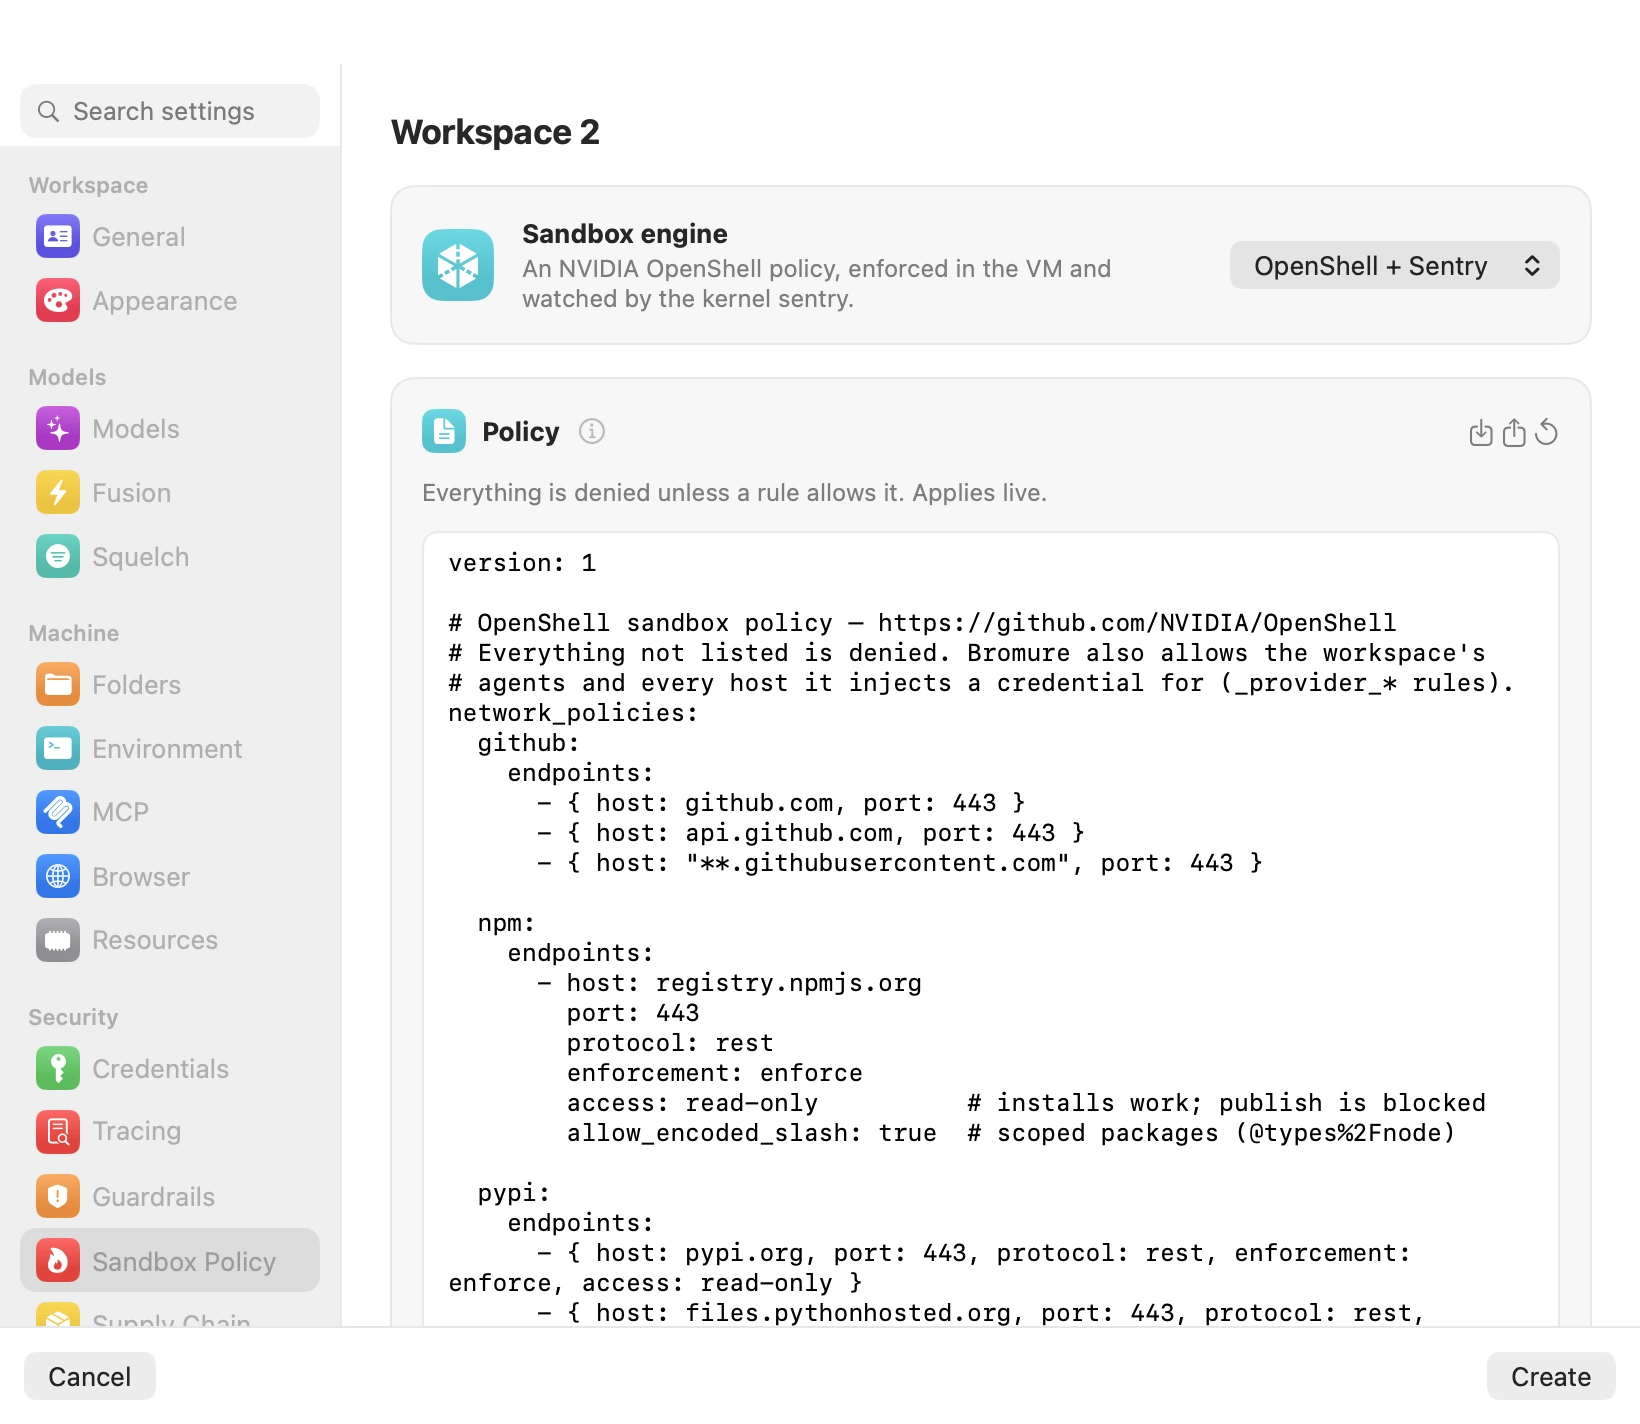Go to Credentials settings label
The image size is (1640, 1424).
coord(160,1069)
